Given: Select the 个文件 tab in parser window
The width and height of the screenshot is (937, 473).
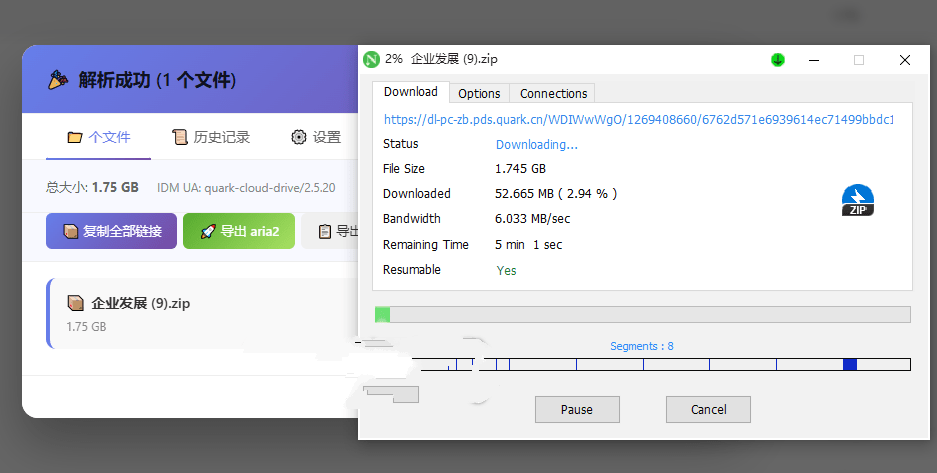Looking at the screenshot, I should [x=99, y=137].
